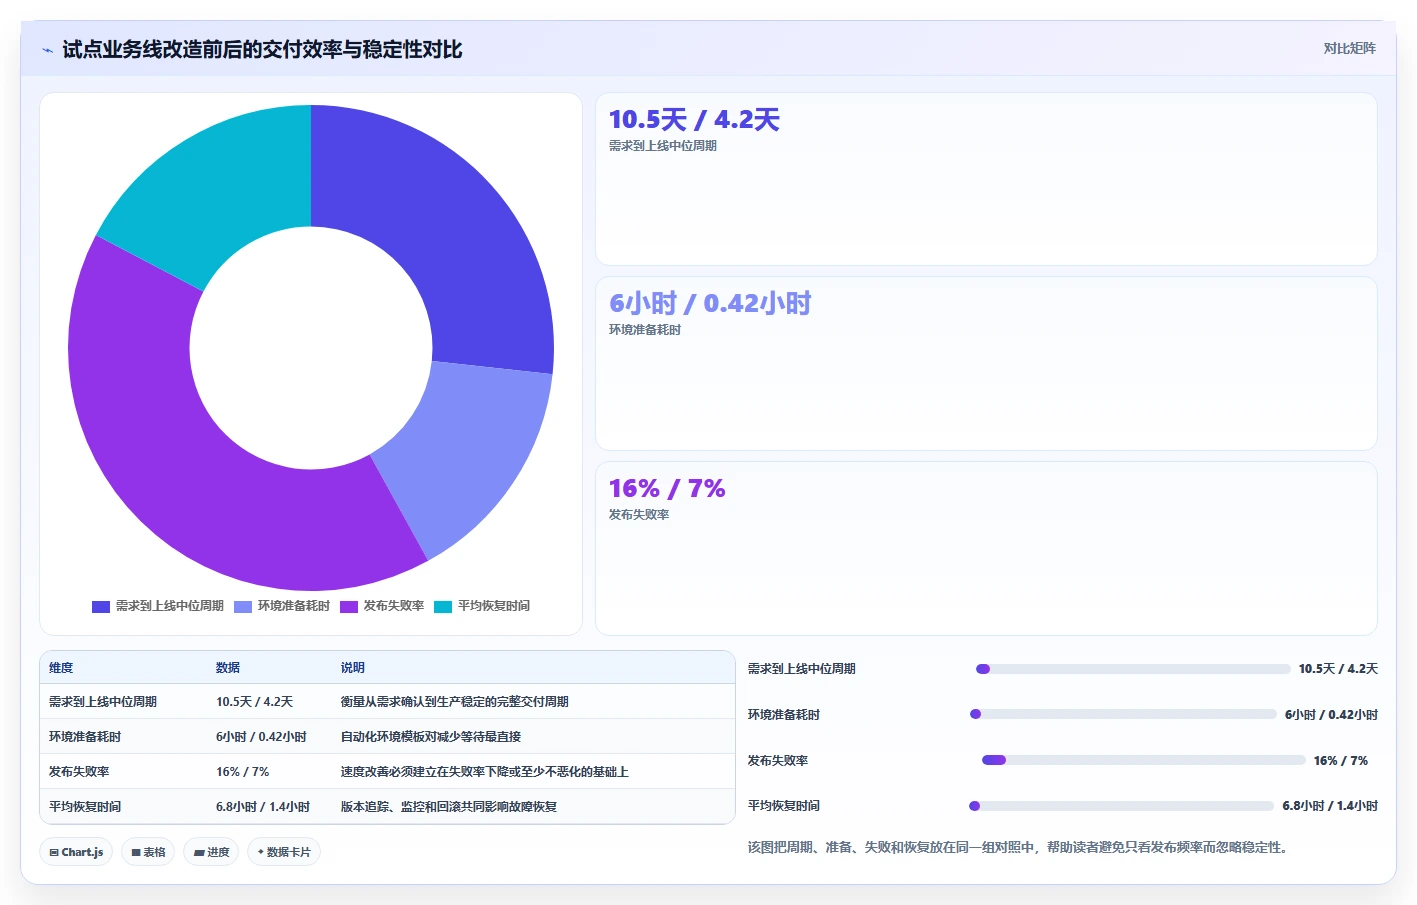This screenshot has height=905, width=1417.
Task: Click the 衡量从需求确认到生产稳定的完整交付周期 description
Action: (454, 702)
